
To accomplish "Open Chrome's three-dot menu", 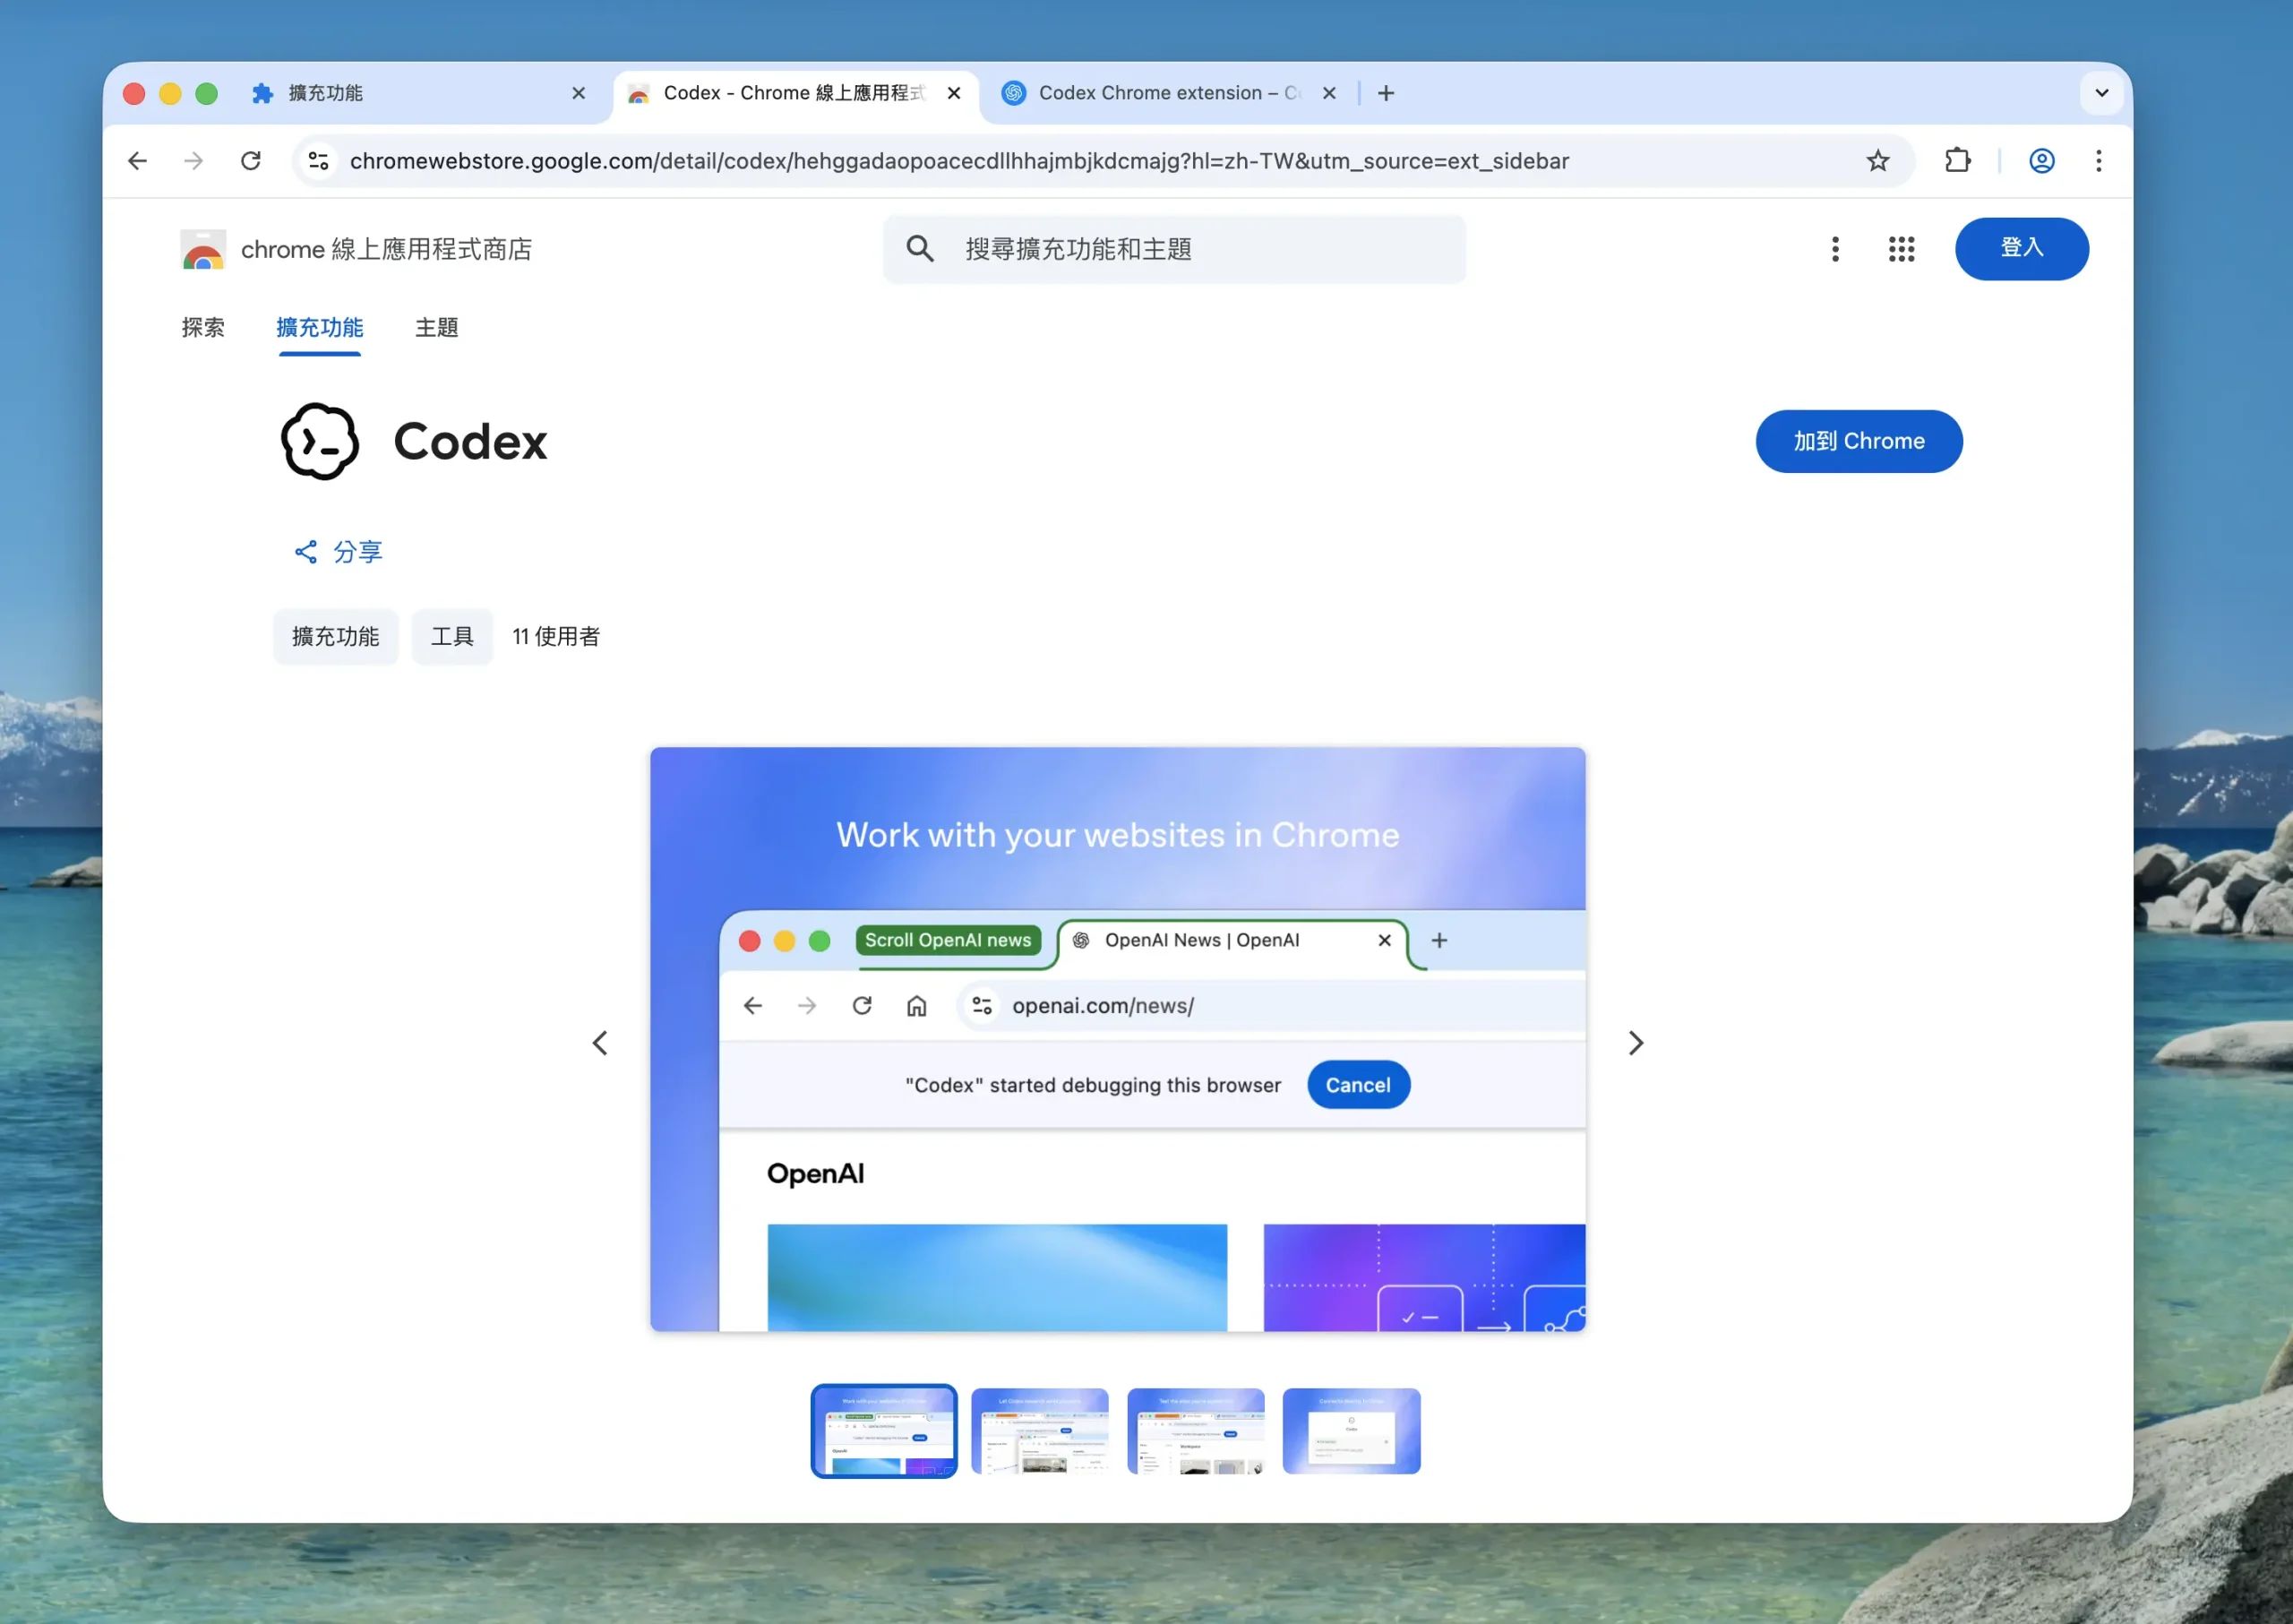I will click(x=2098, y=161).
